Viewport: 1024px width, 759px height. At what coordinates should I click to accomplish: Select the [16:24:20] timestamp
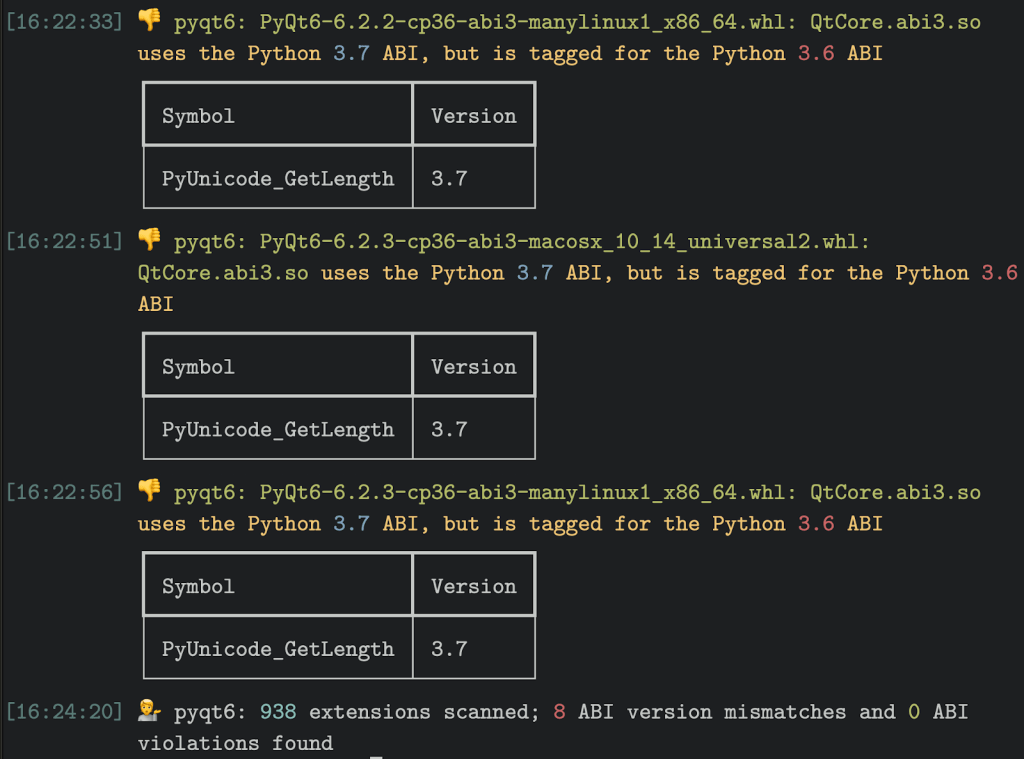click(64, 711)
